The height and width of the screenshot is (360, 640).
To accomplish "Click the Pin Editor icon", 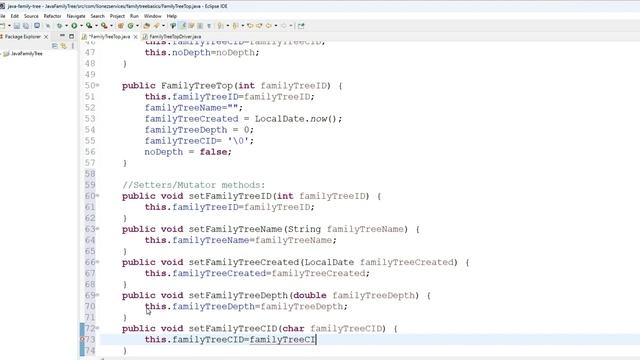I will pos(301,26).
